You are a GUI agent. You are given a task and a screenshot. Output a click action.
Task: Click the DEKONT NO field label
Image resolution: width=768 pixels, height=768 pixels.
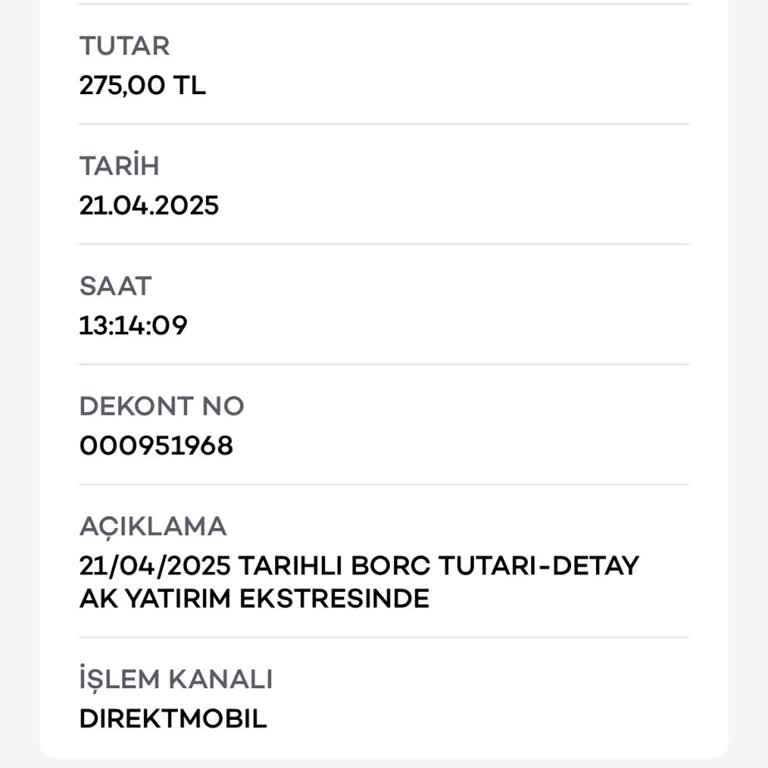coord(161,406)
